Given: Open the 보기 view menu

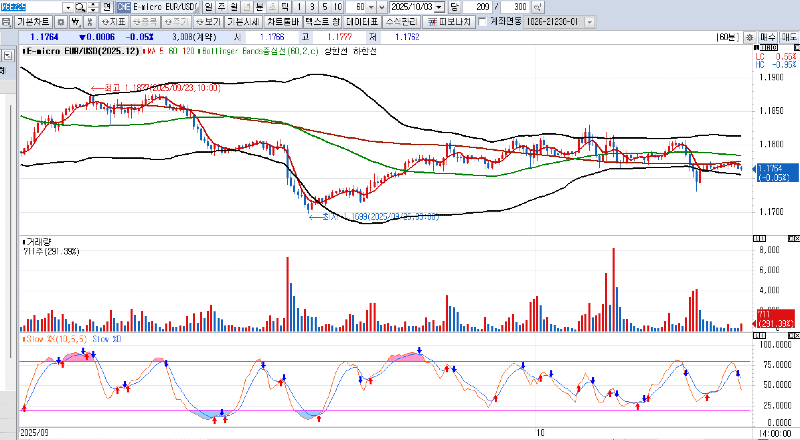Looking at the screenshot, I should [x=207, y=21].
